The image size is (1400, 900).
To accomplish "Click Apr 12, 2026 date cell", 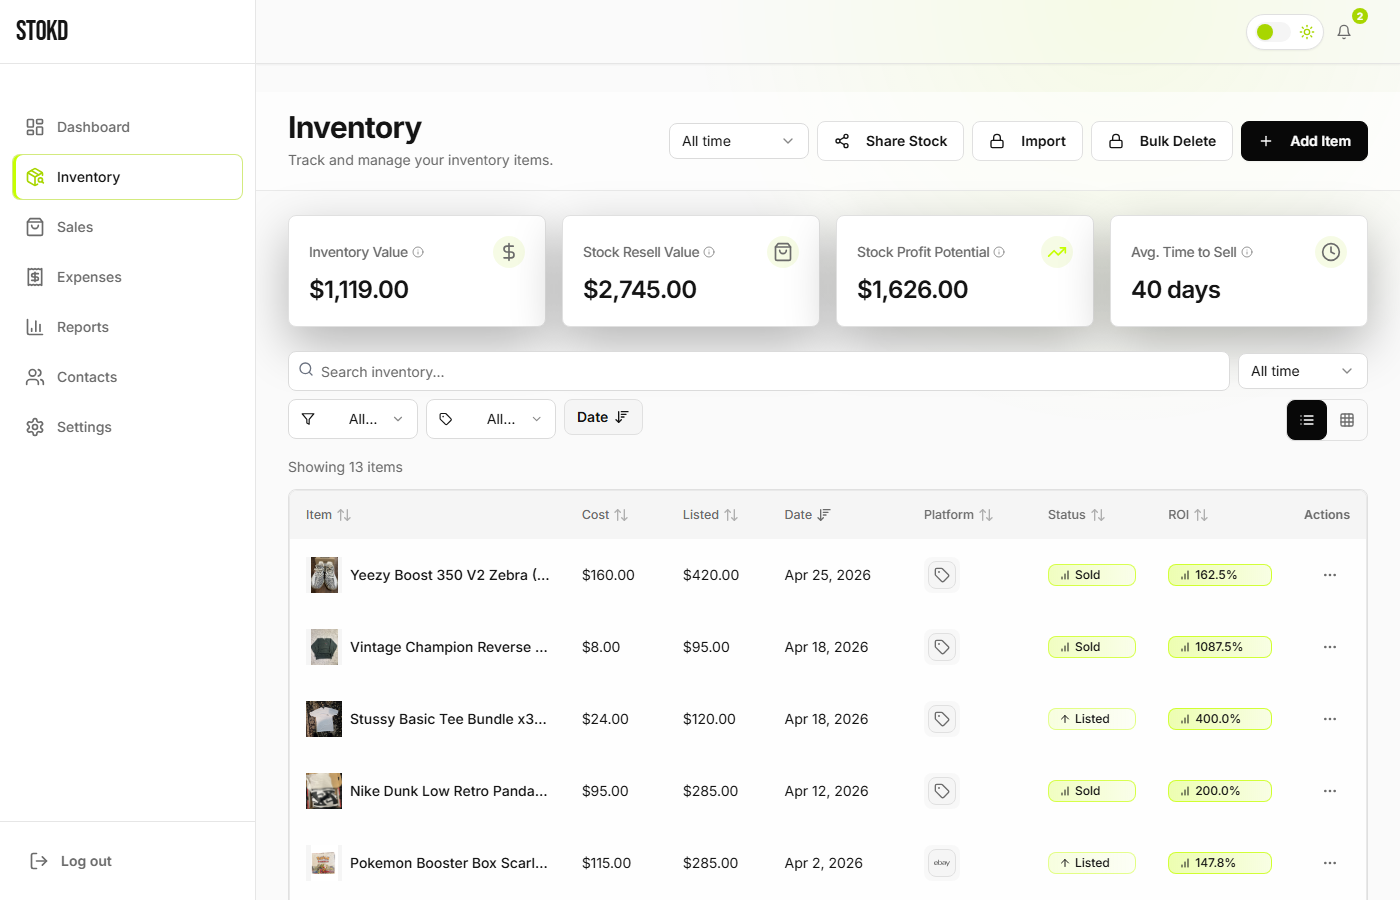I will (x=827, y=791).
